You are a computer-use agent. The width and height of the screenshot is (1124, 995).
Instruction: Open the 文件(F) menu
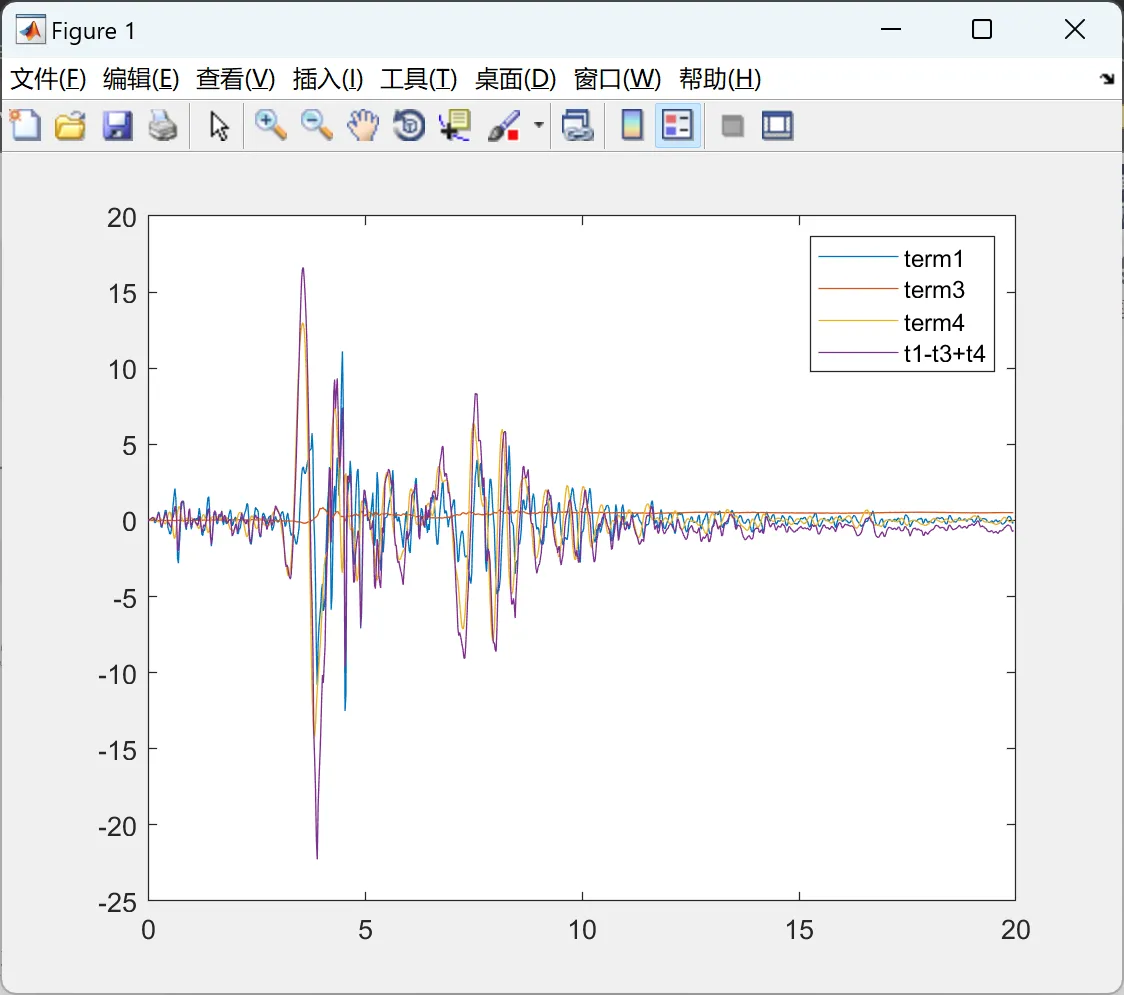tap(48, 79)
